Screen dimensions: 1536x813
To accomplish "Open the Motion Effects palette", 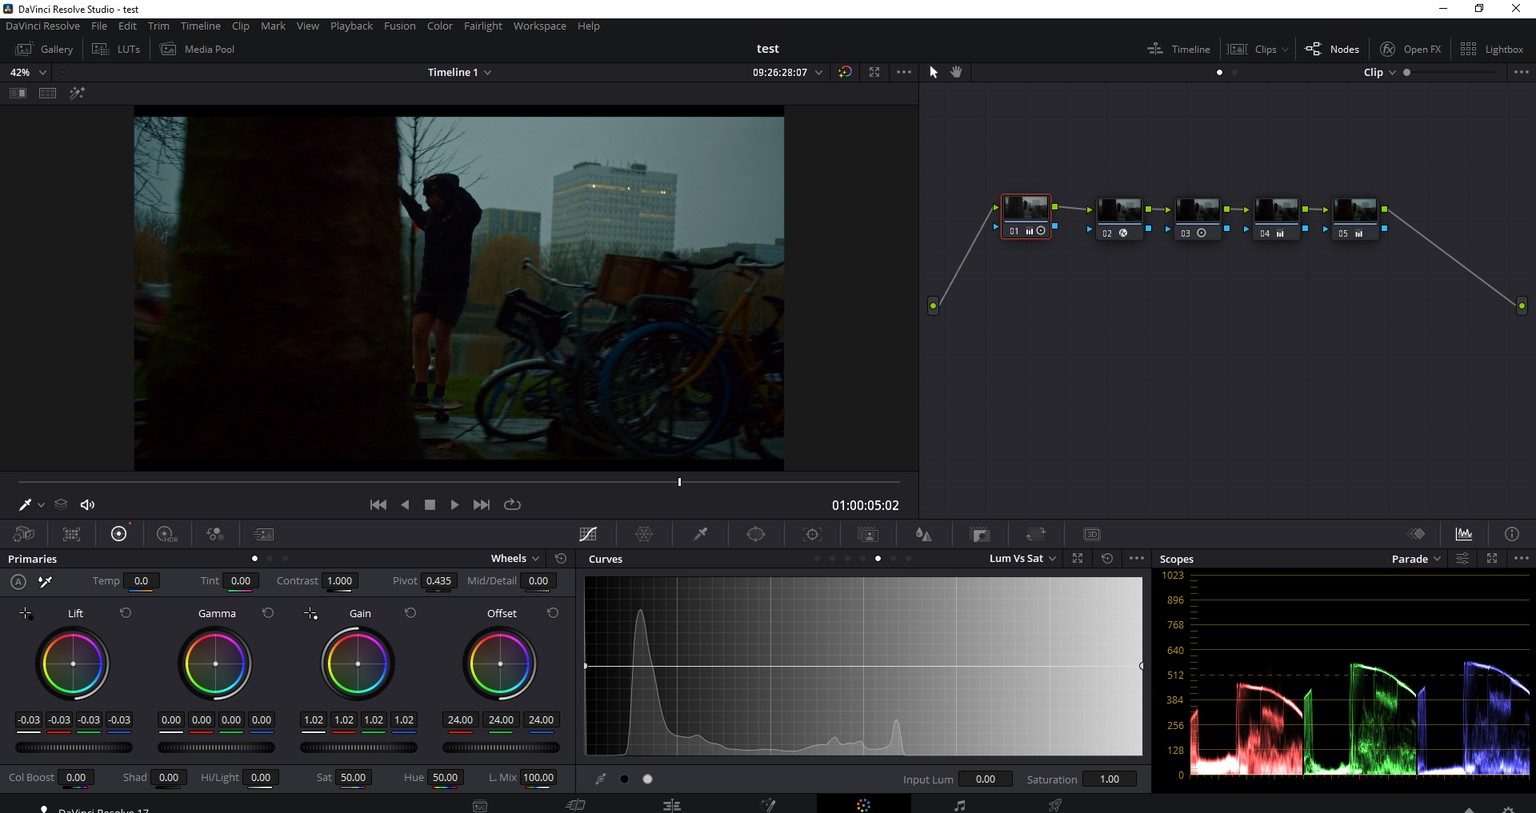I will click(x=264, y=534).
